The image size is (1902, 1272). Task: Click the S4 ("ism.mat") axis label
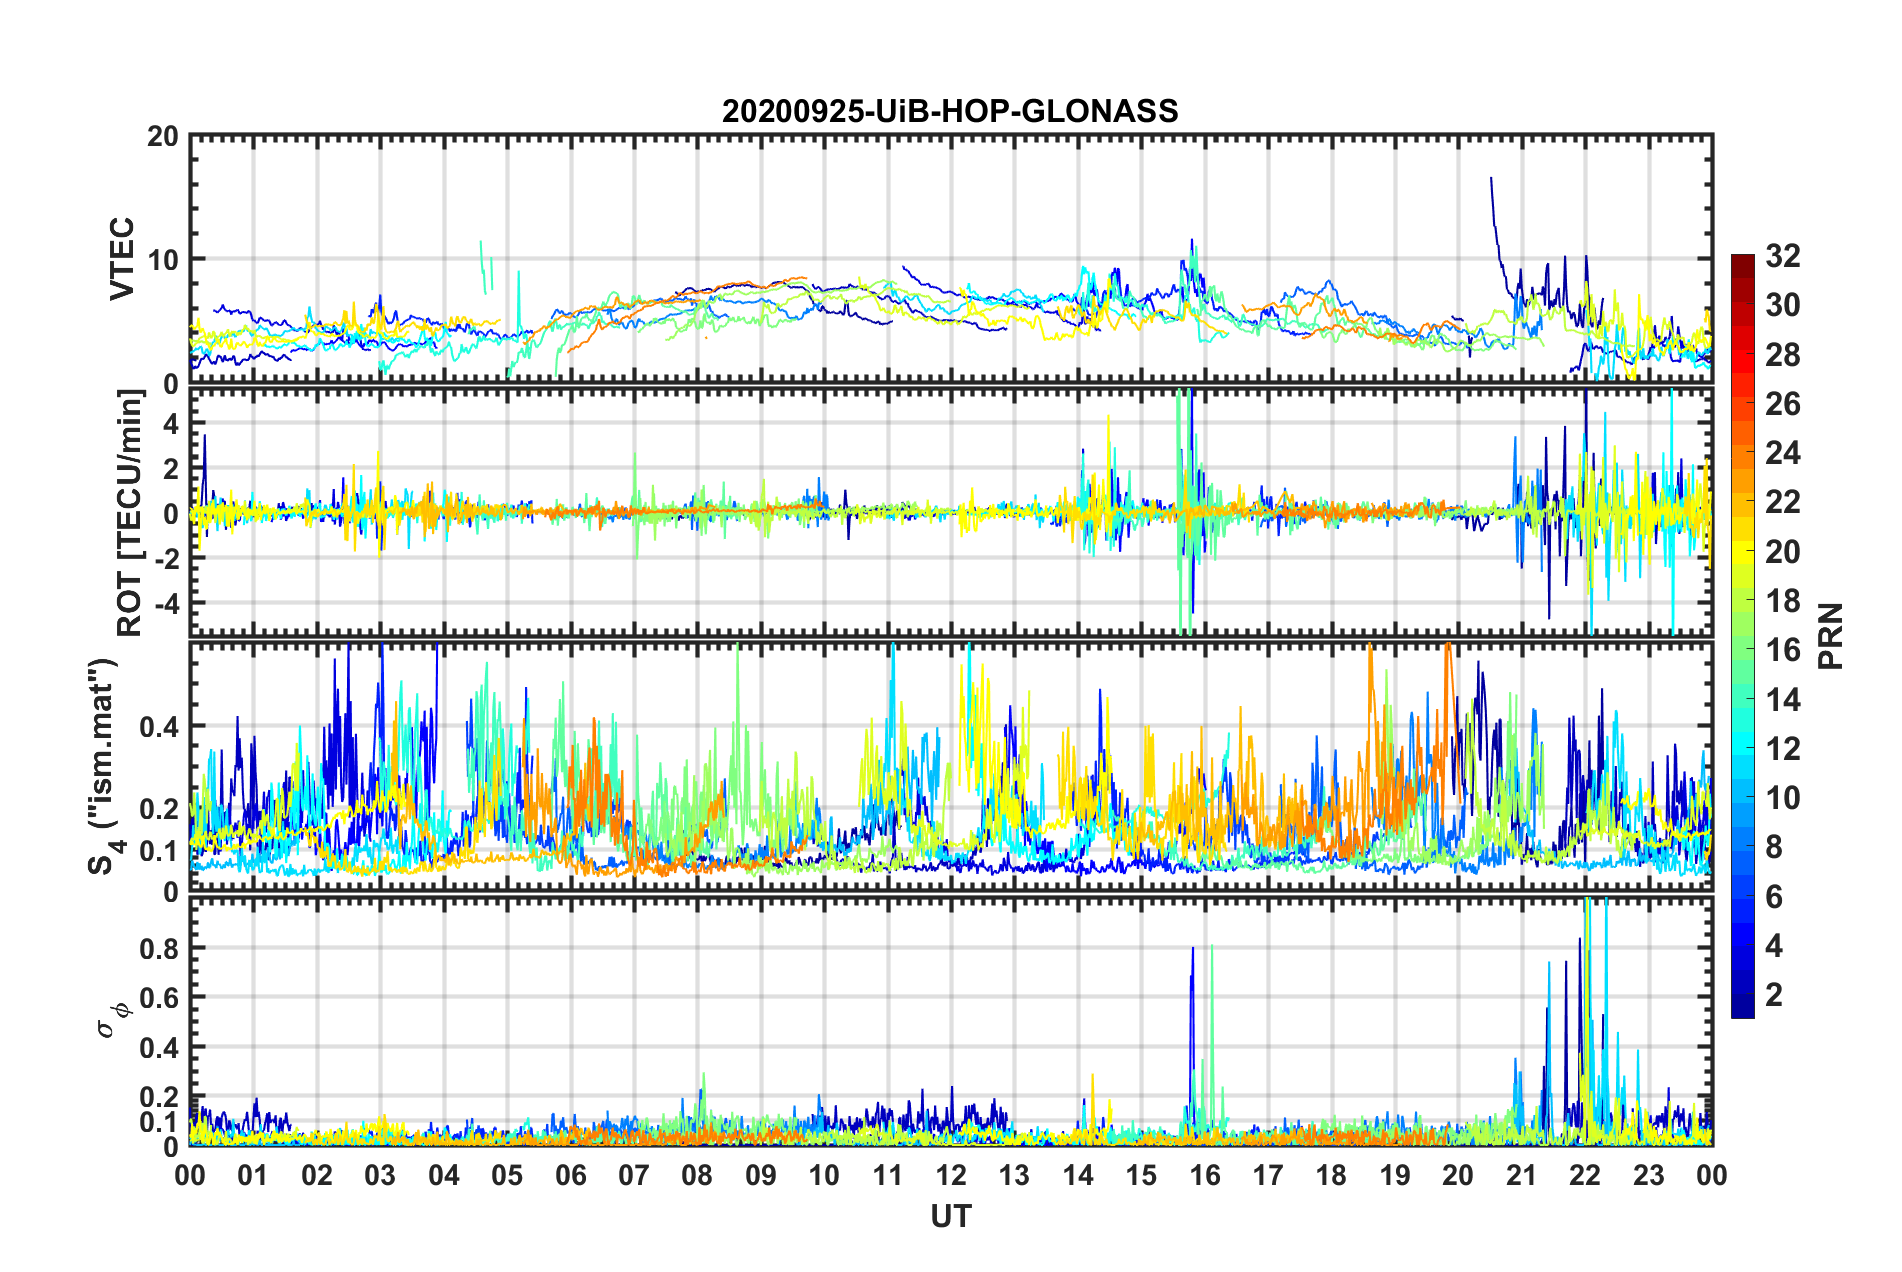click(103, 767)
